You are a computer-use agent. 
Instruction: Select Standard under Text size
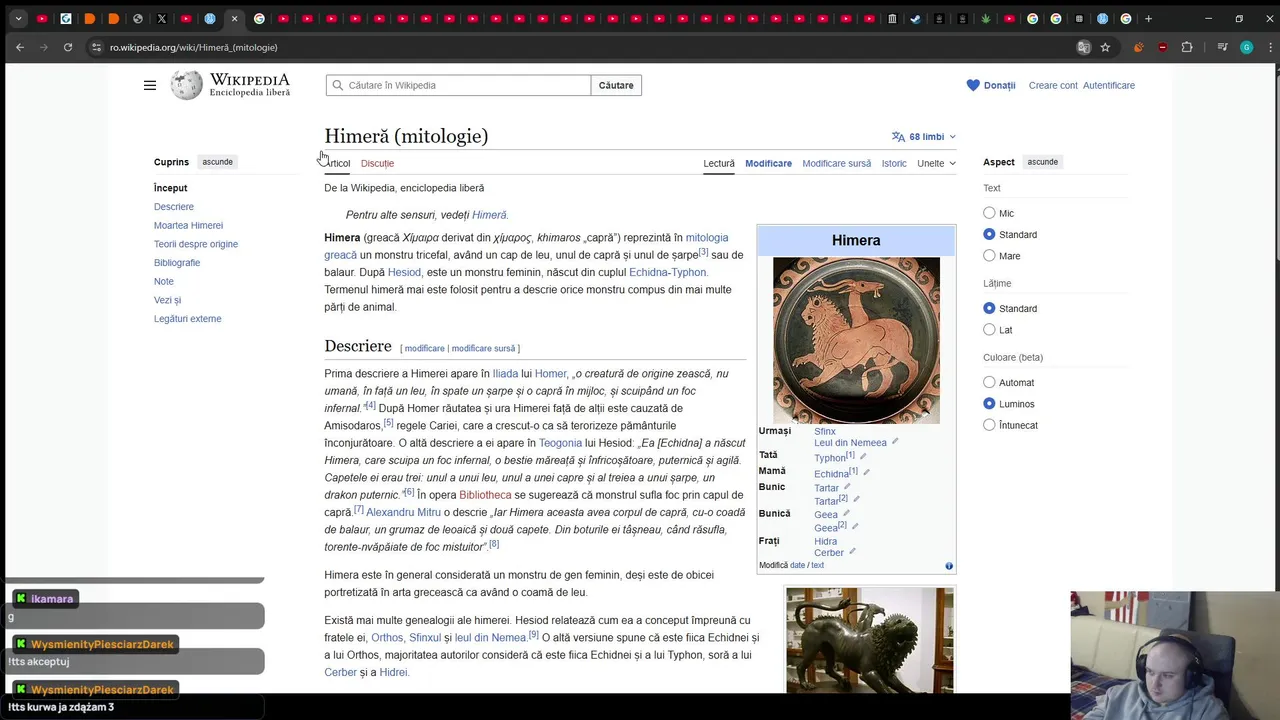click(989, 234)
